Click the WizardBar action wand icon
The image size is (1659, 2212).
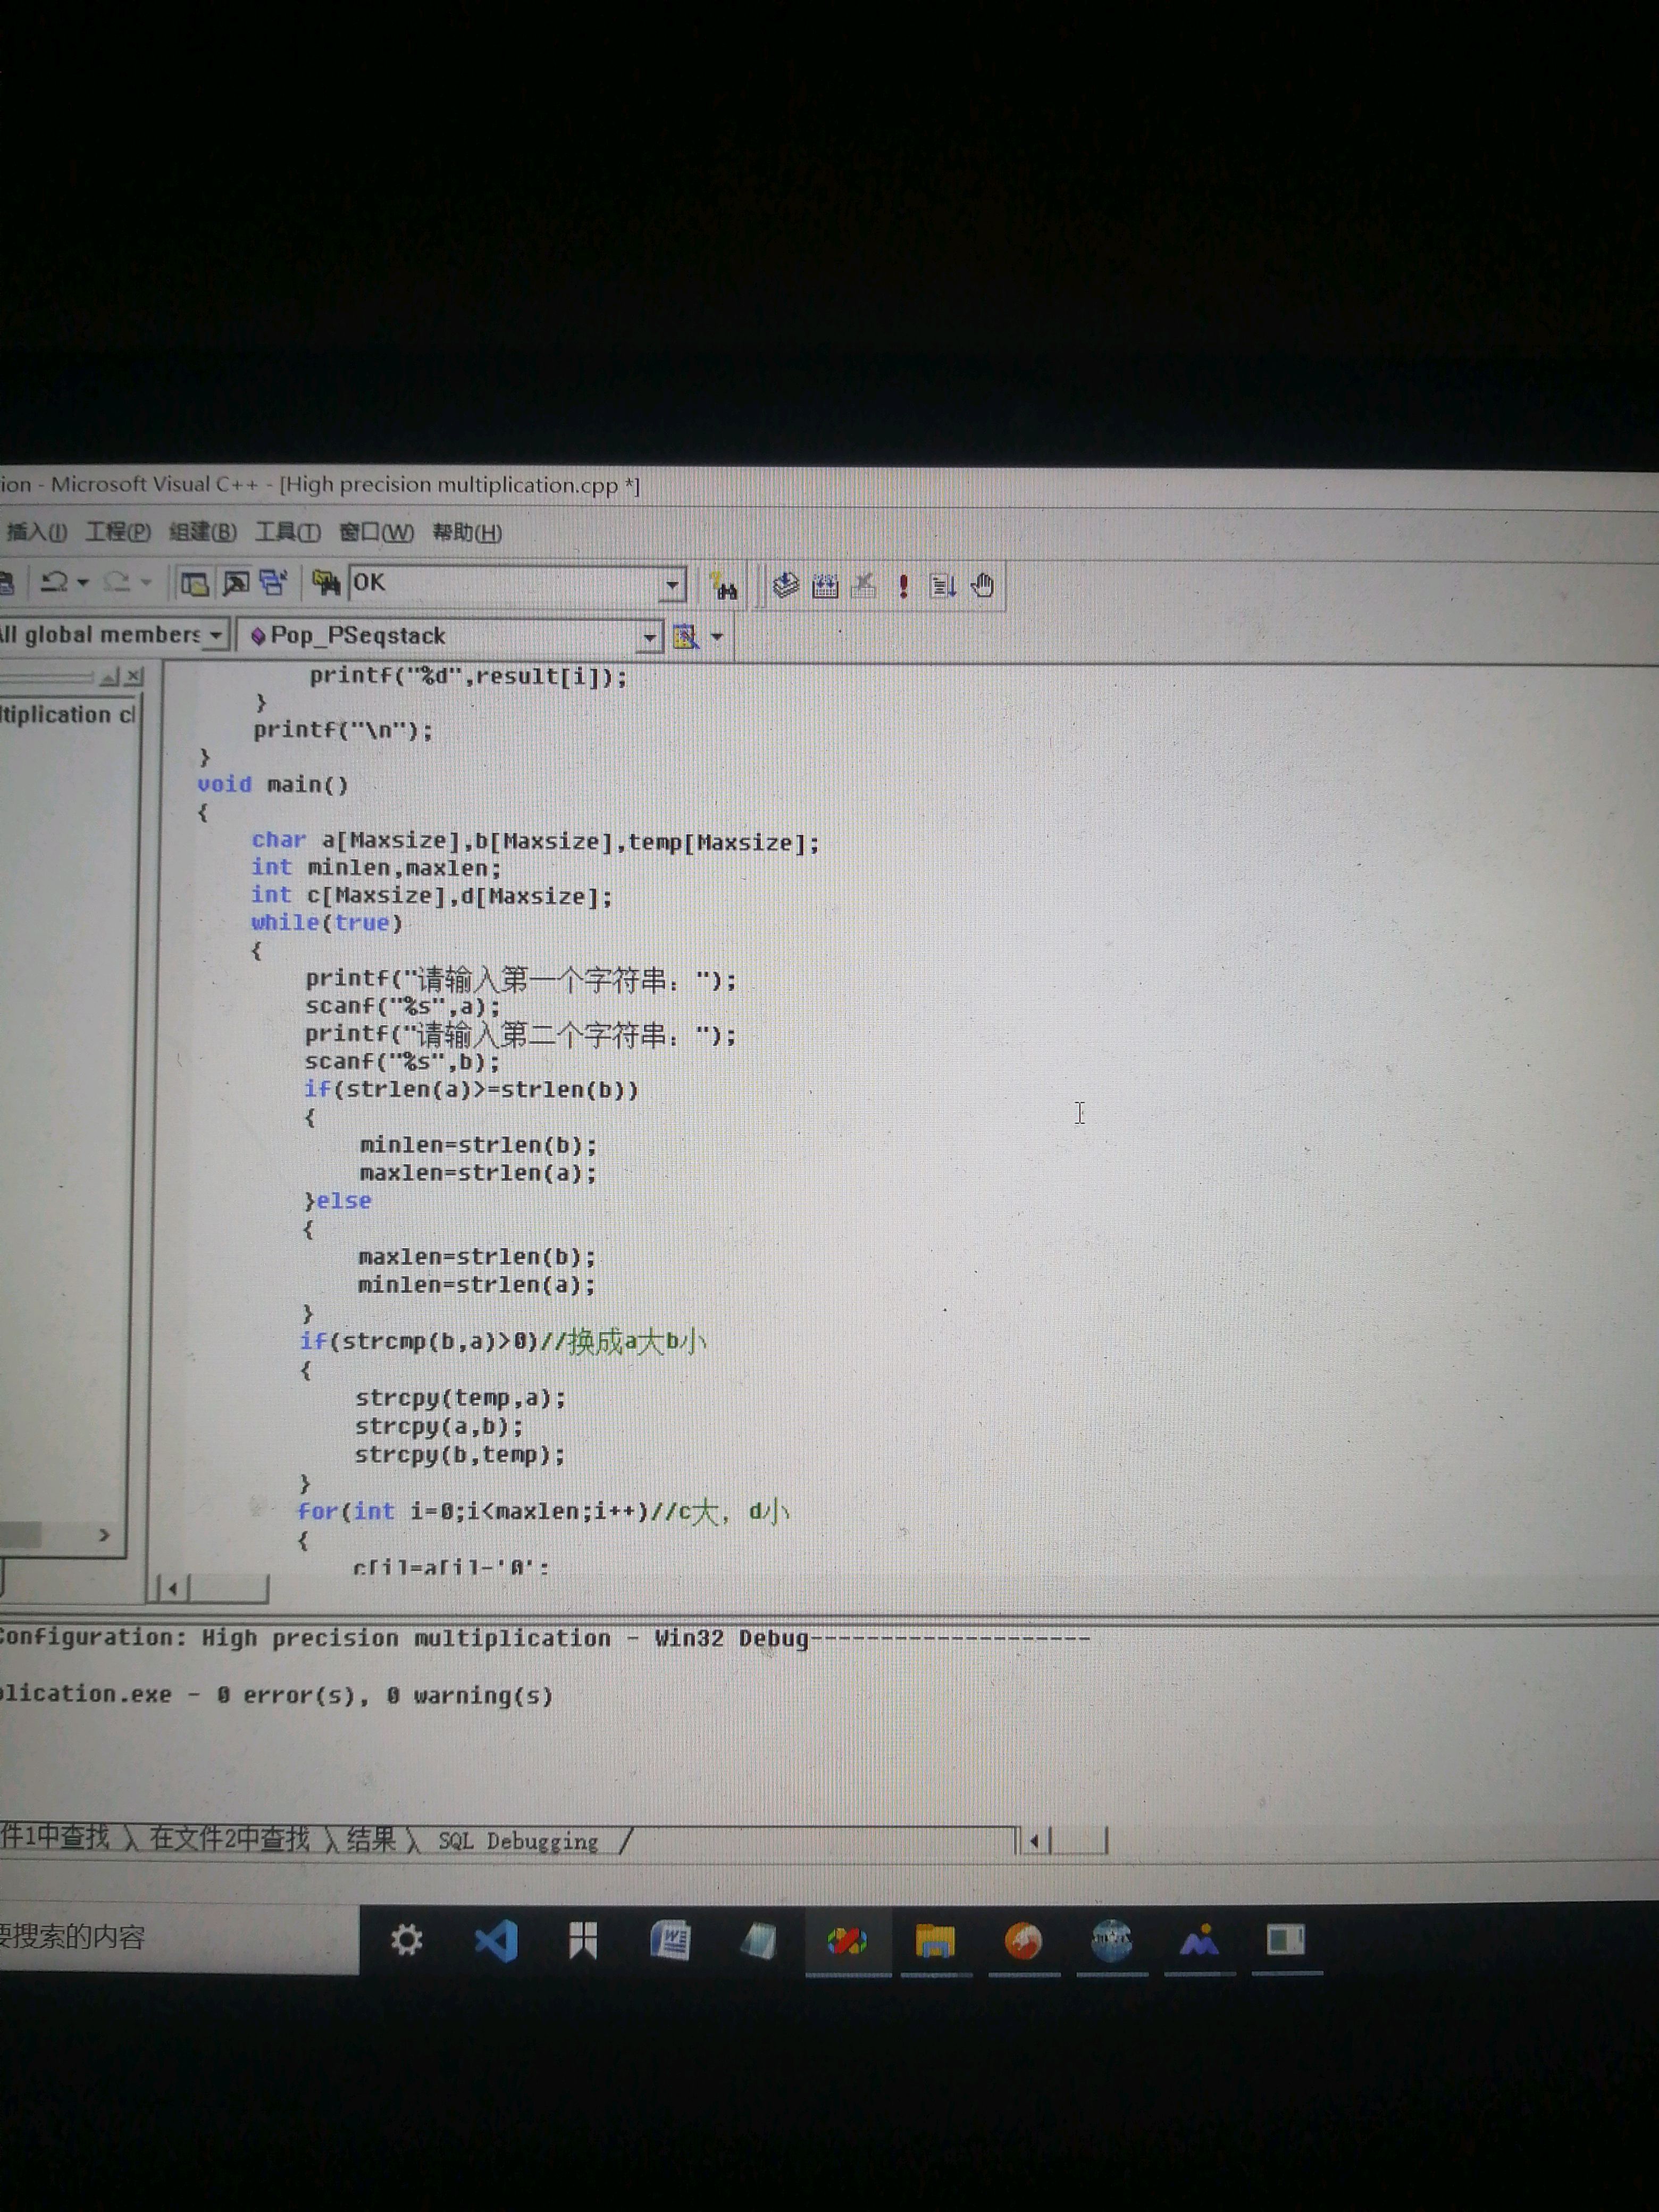click(686, 636)
